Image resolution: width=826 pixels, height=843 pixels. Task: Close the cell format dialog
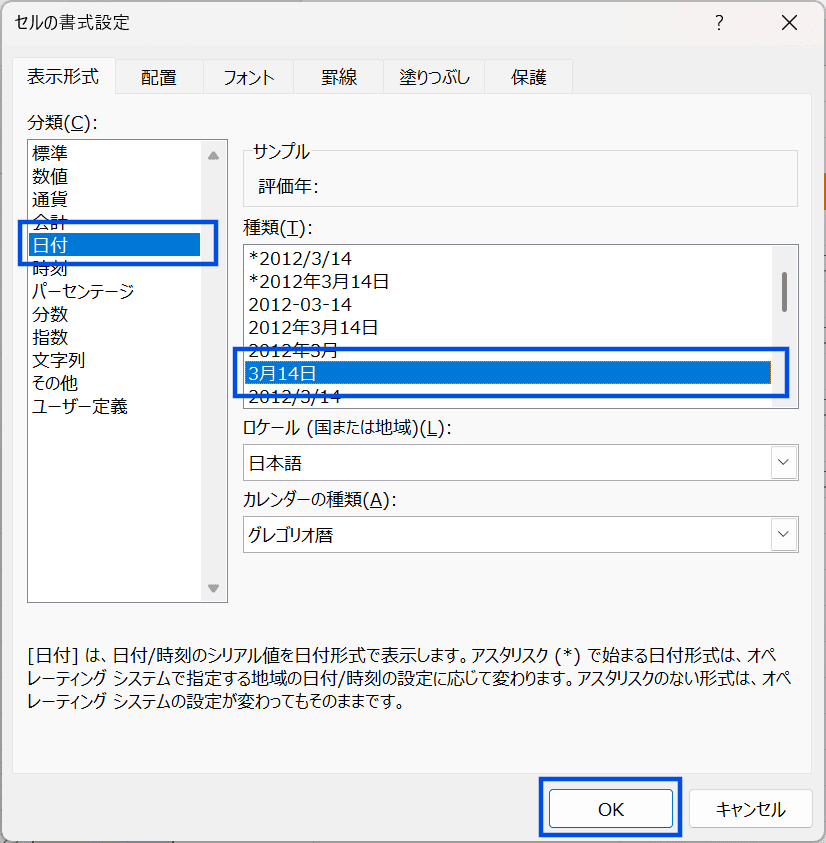789,22
